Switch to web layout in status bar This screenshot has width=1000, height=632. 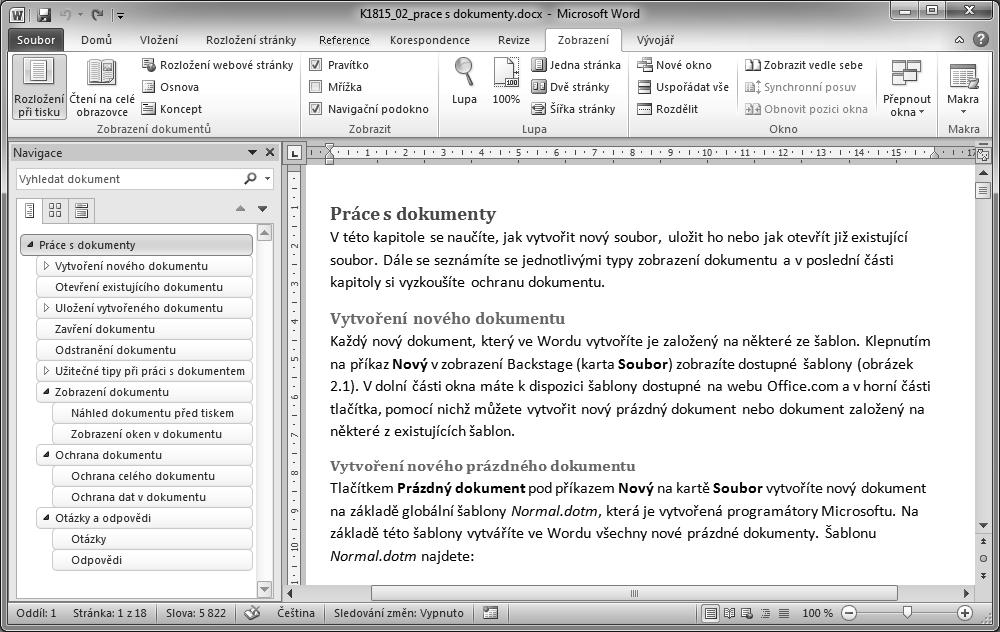[746, 614]
